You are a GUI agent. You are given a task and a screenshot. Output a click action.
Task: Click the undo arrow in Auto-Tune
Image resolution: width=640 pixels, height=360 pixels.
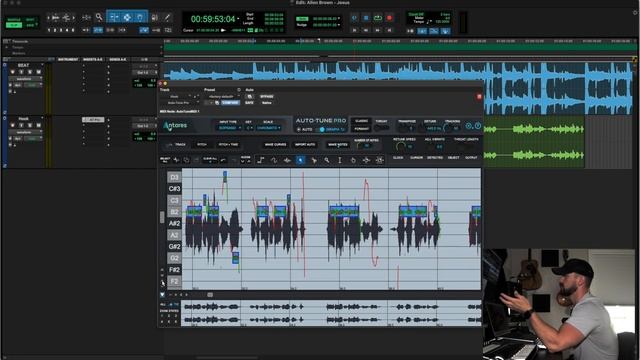223,160
